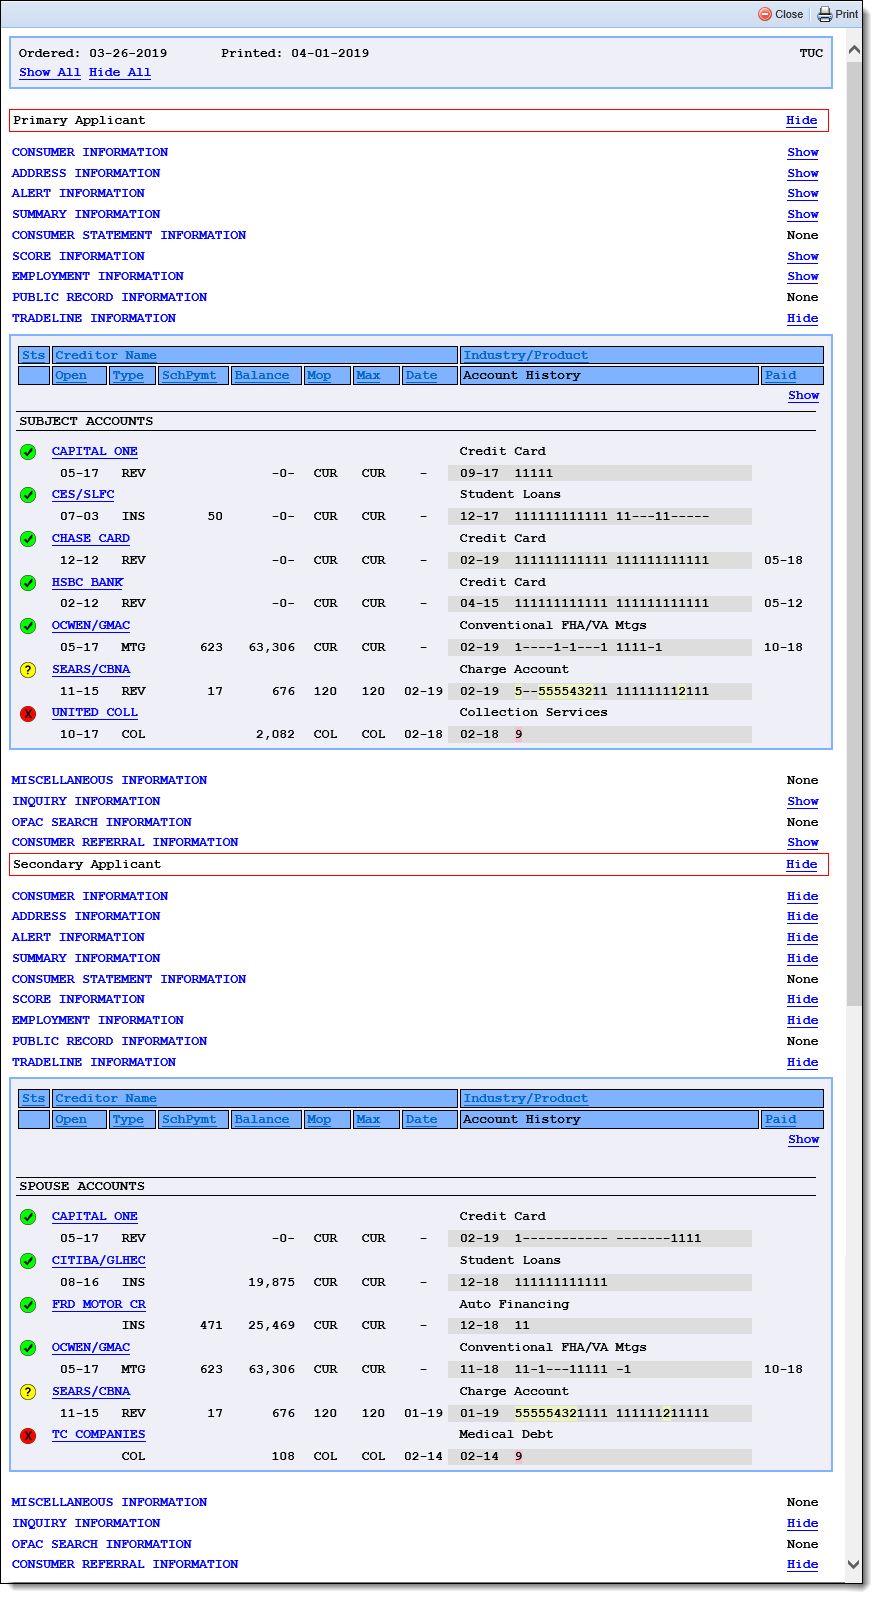Show primary ADDRESS INFORMATION section
This screenshot has height=1599, width=878.
point(803,173)
